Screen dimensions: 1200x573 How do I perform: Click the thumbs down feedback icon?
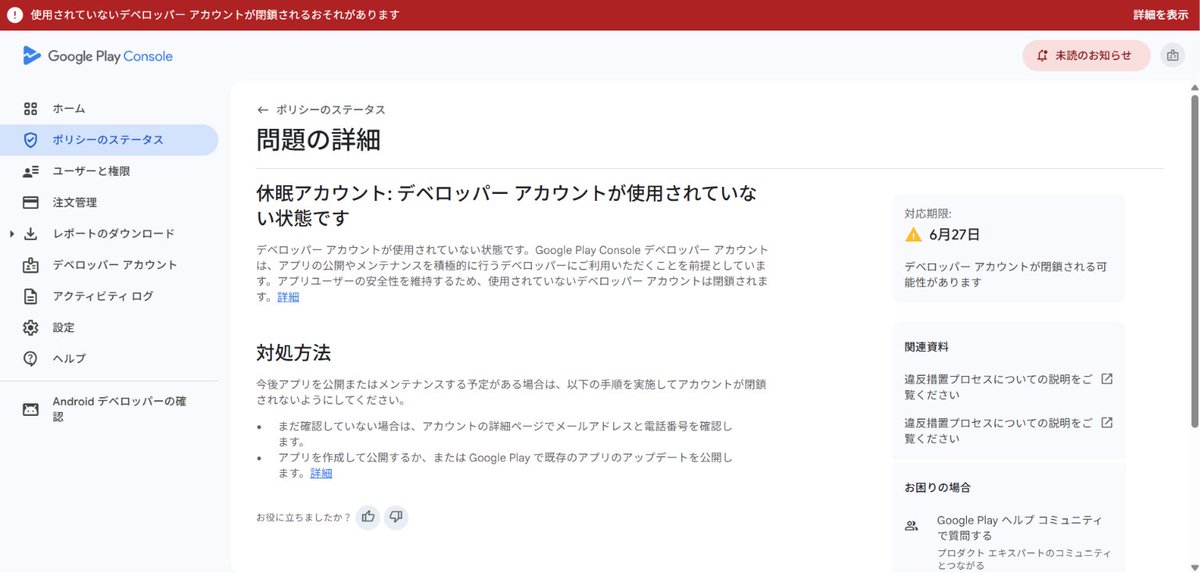pyautogui.click(x=396, y=517)
